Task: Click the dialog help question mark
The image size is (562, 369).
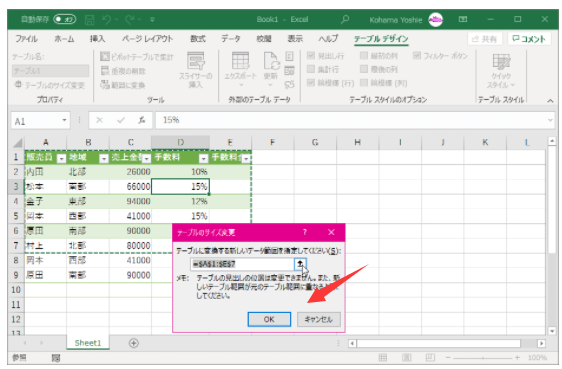Action: [305, 232]
